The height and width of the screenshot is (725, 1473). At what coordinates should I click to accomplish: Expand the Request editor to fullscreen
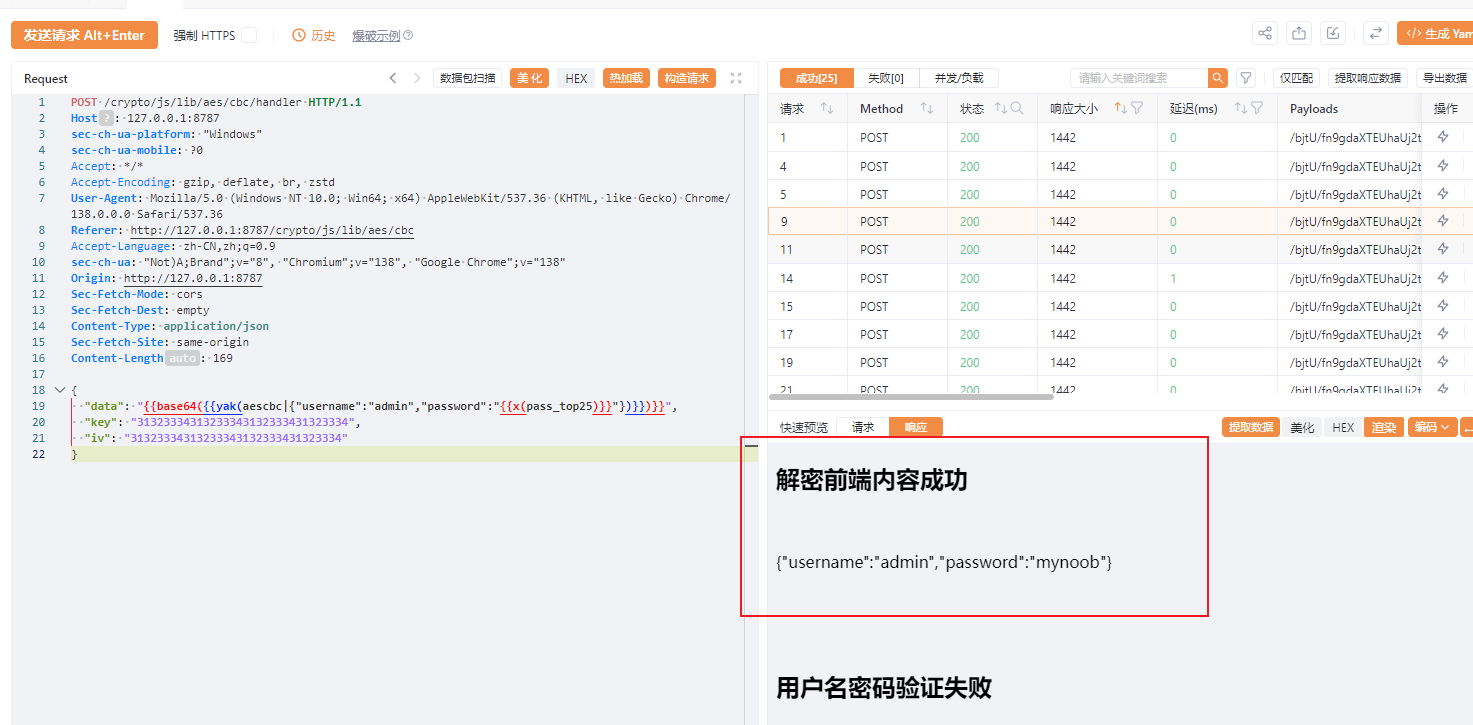[736, 78]
